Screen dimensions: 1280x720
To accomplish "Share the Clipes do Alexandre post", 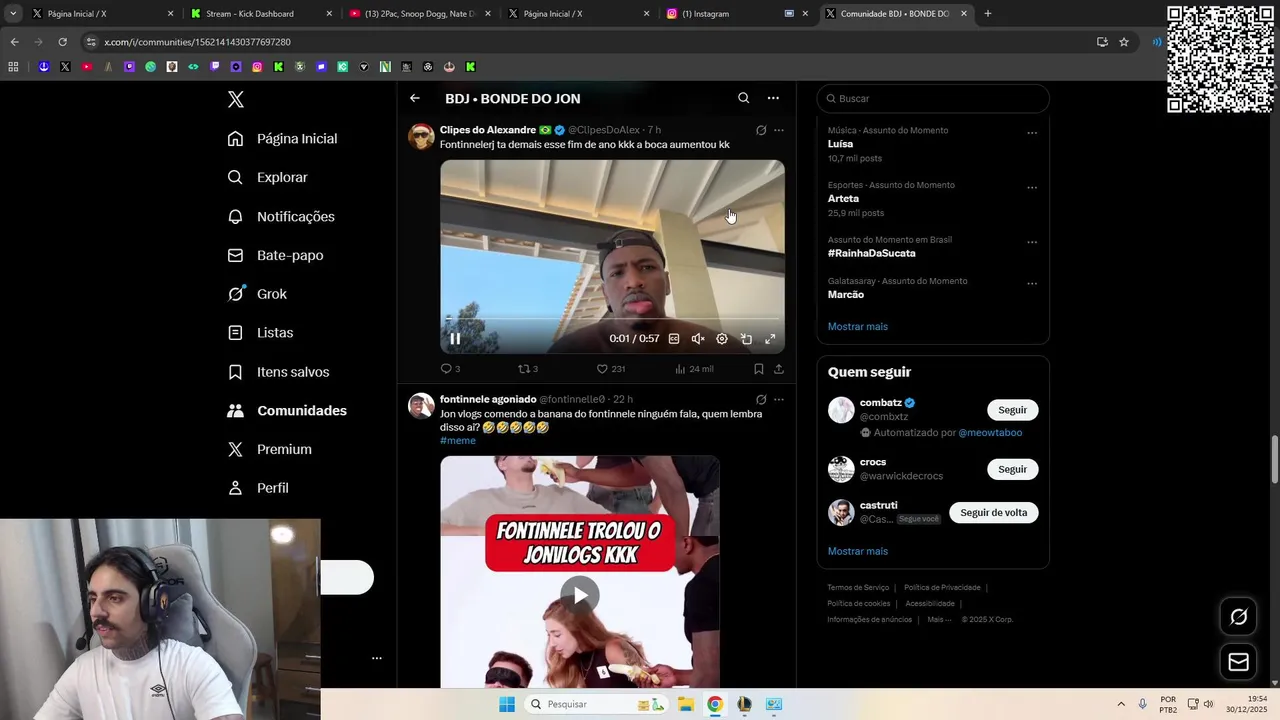I will point(779,369).
